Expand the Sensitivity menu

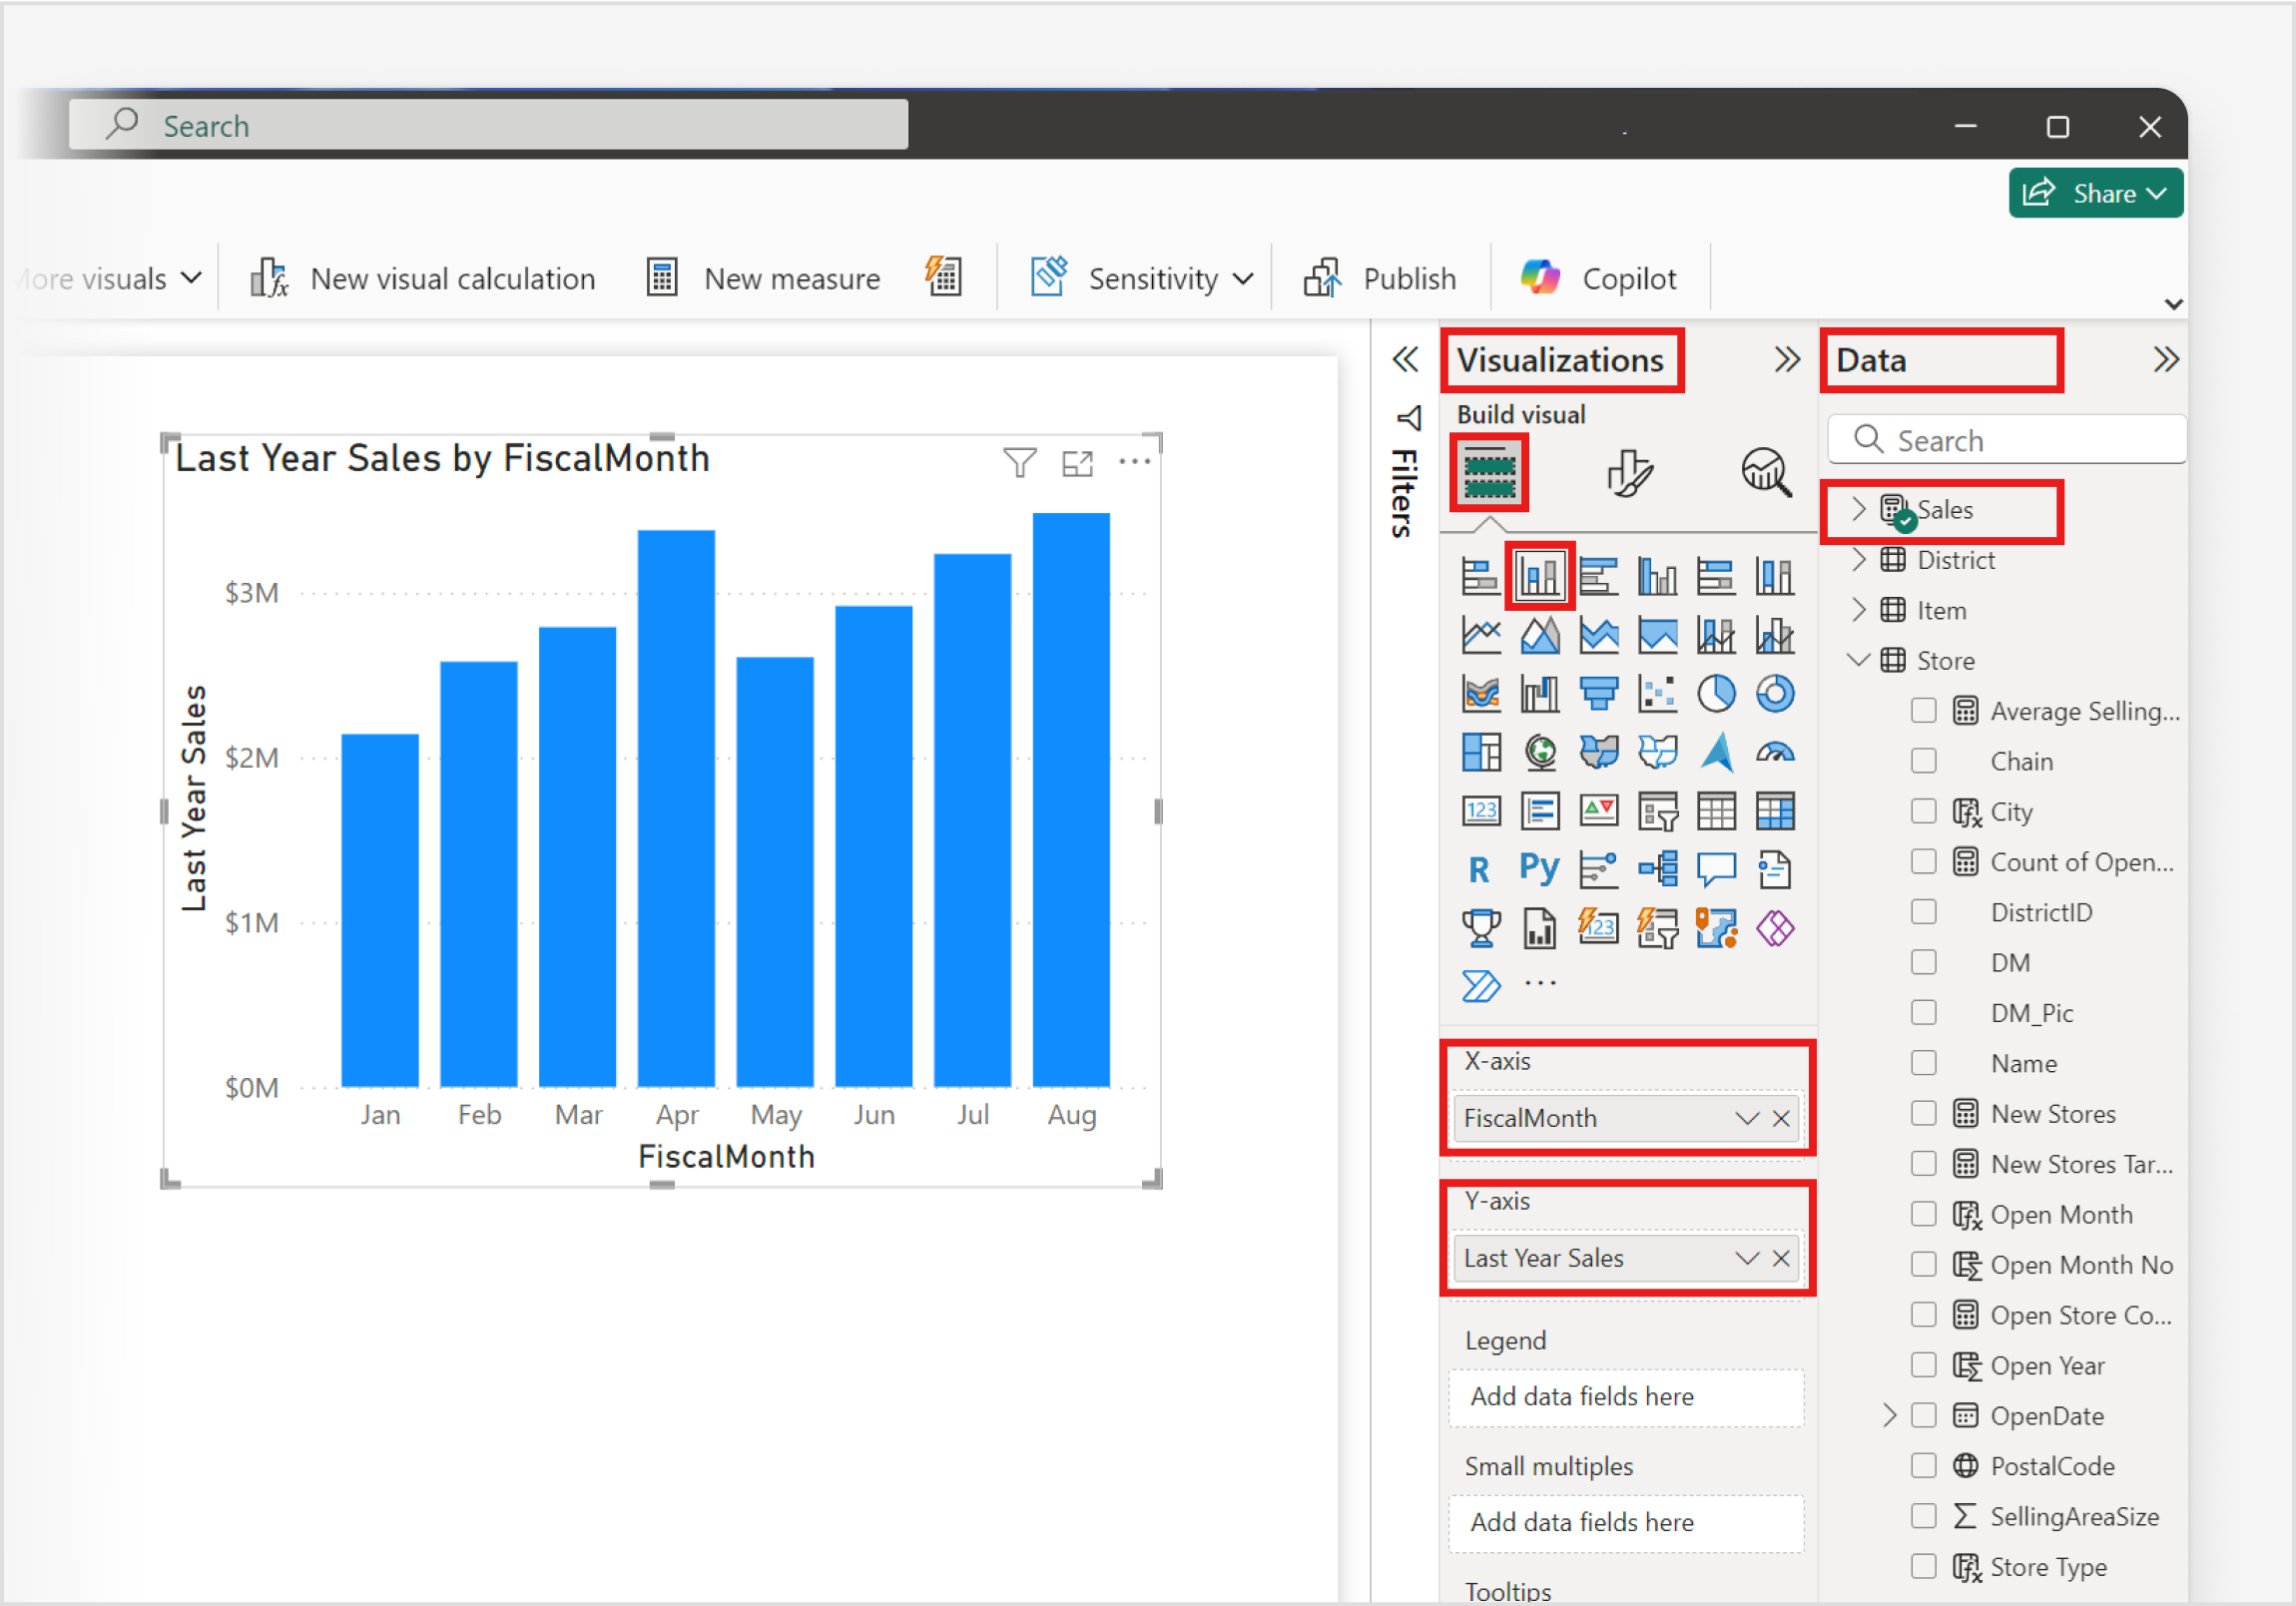pyautogui.click(x=1244, y=278)
